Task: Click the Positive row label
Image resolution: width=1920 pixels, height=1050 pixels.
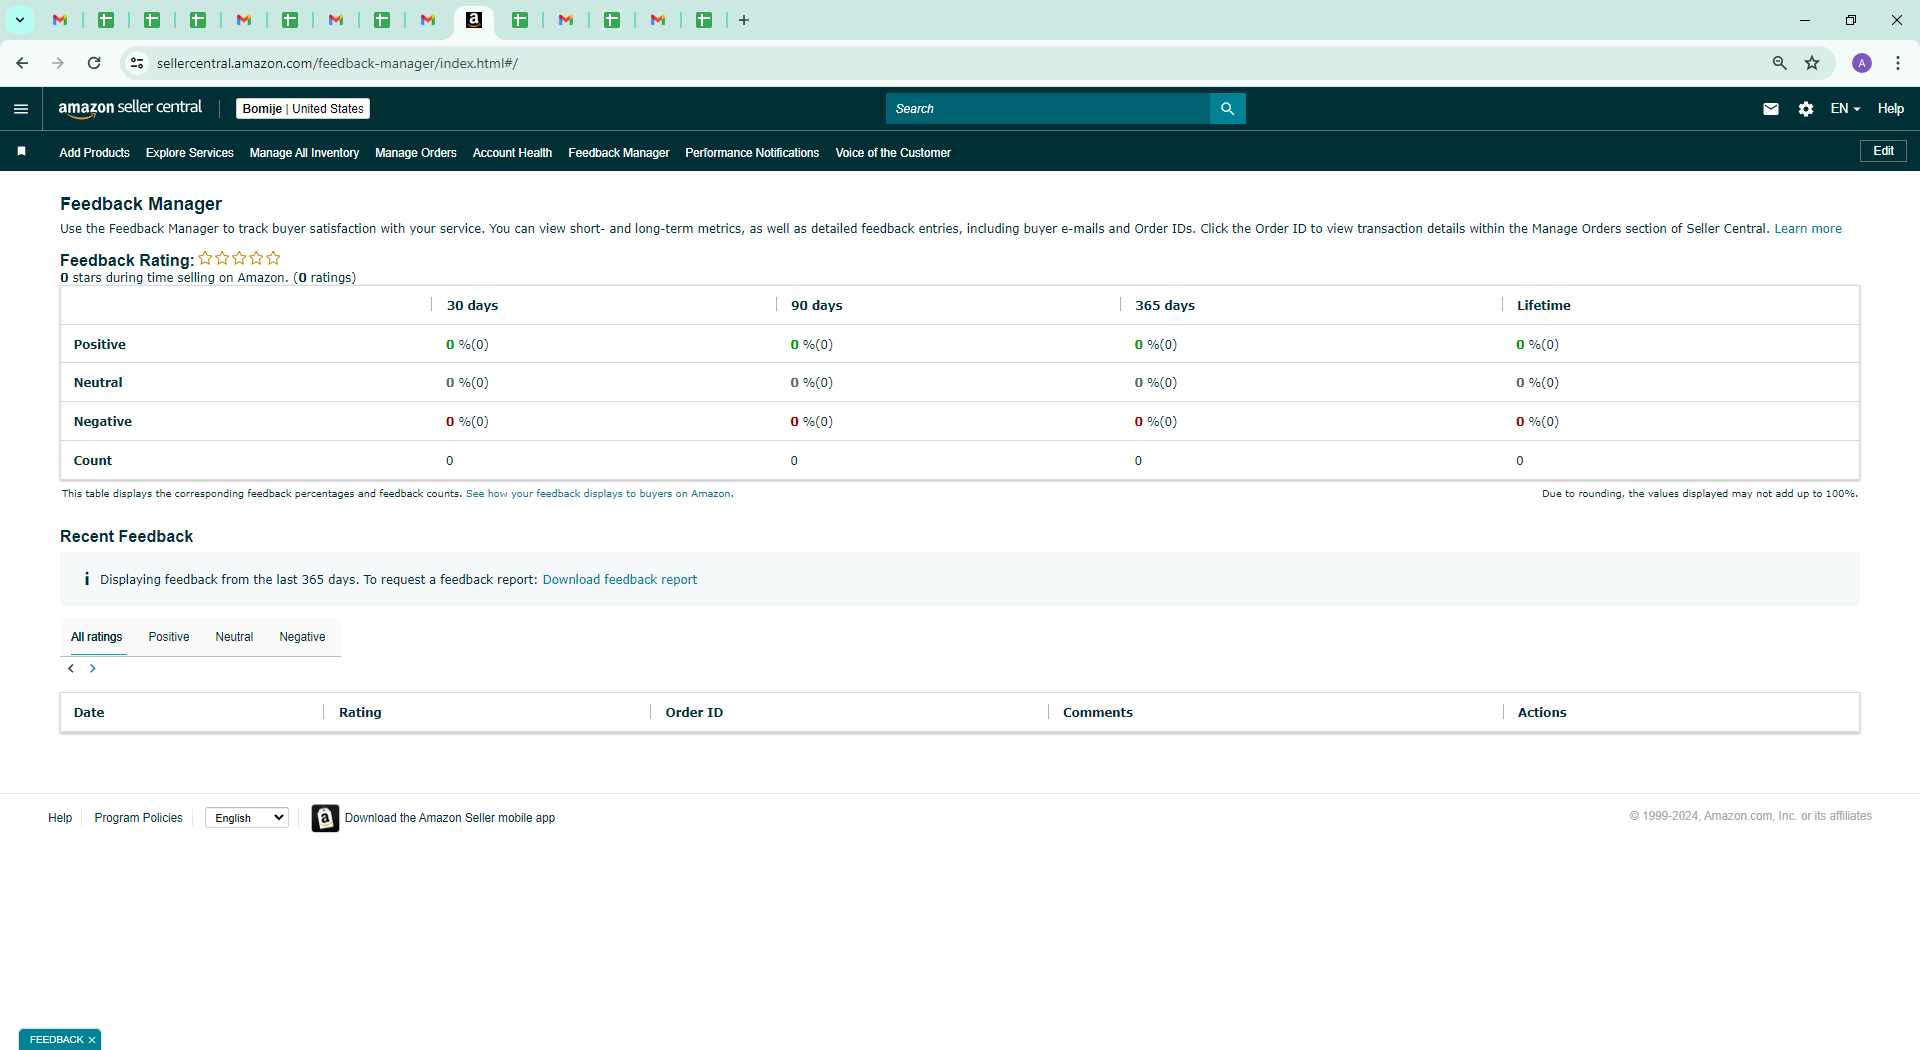Action: coord(100,345)
